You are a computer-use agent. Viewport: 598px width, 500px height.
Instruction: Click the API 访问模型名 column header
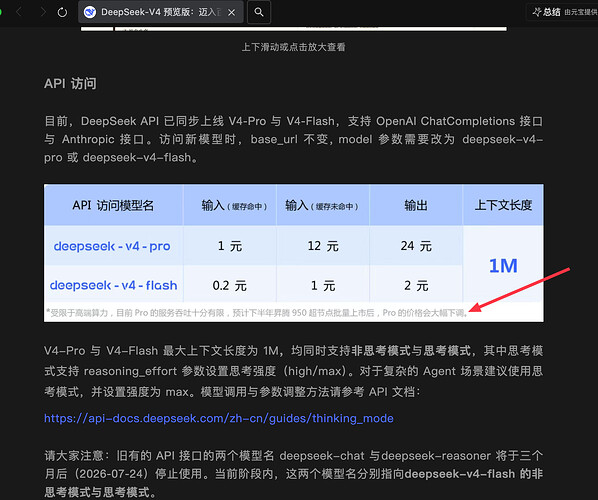coord(113,205)
